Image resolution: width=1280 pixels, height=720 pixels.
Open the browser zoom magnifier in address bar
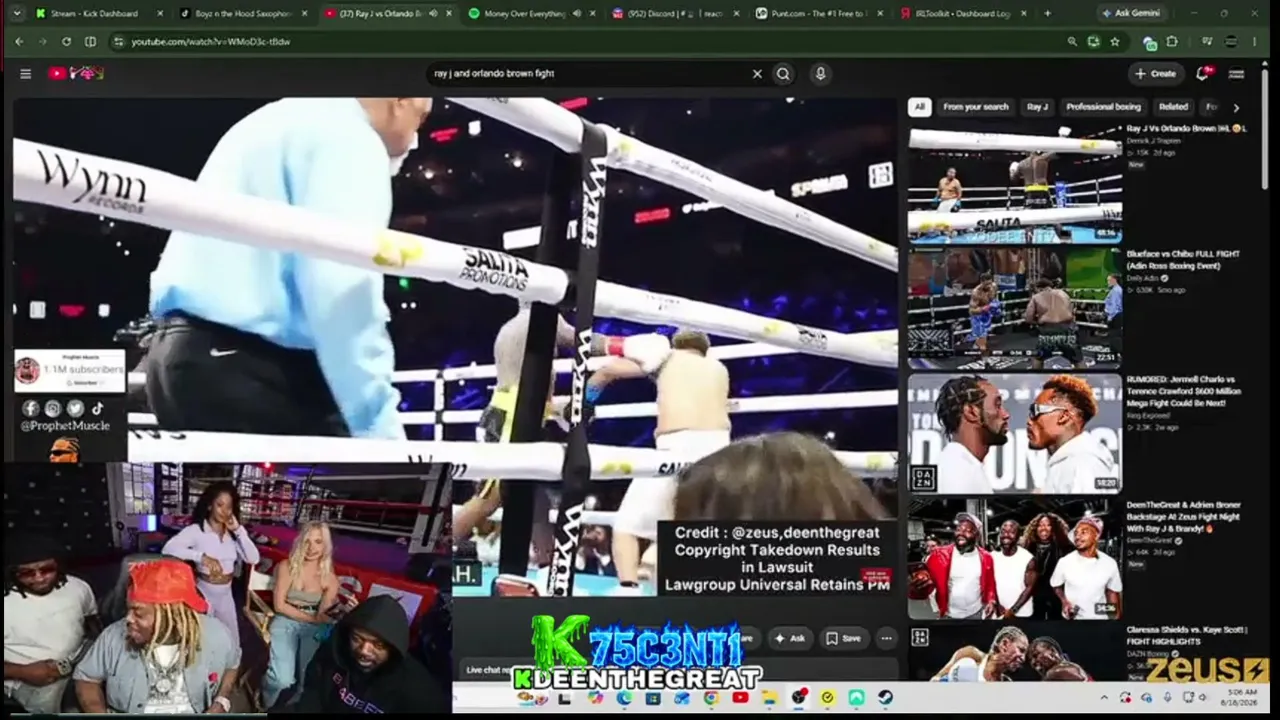1072,41
